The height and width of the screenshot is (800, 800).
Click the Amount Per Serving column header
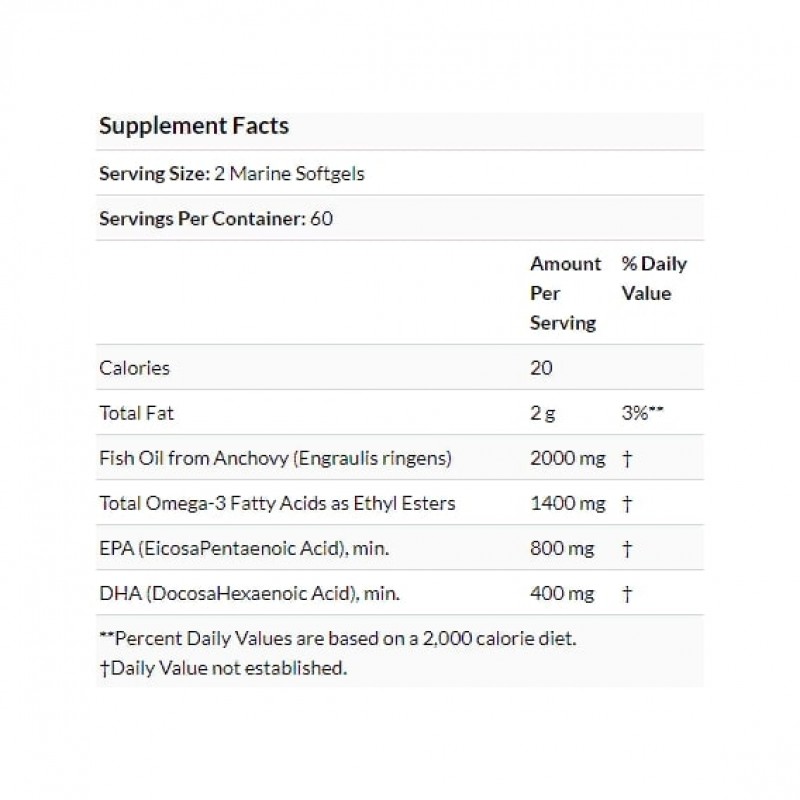pos(565,293)
